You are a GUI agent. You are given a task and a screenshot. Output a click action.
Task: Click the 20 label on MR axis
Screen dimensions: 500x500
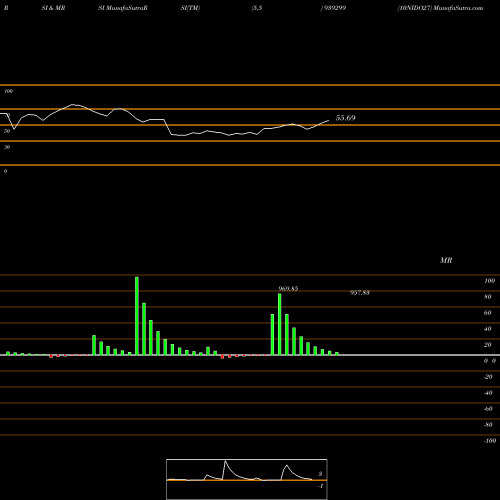(488, 345)
